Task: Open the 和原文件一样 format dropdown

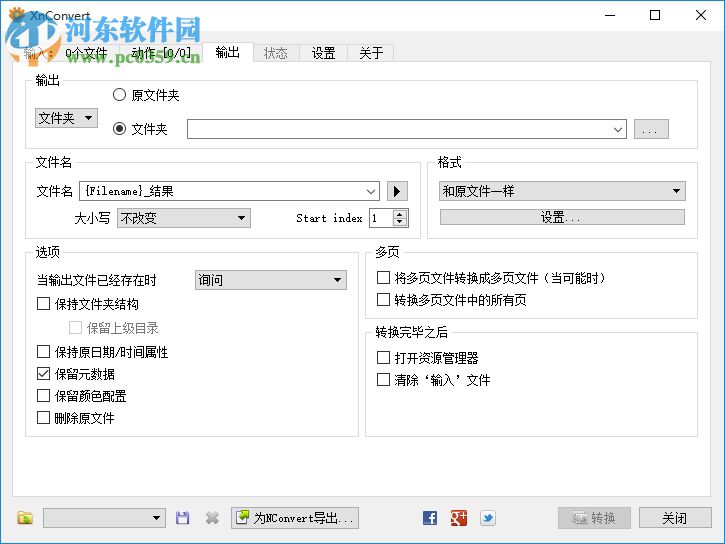Action: click(562, 191)
